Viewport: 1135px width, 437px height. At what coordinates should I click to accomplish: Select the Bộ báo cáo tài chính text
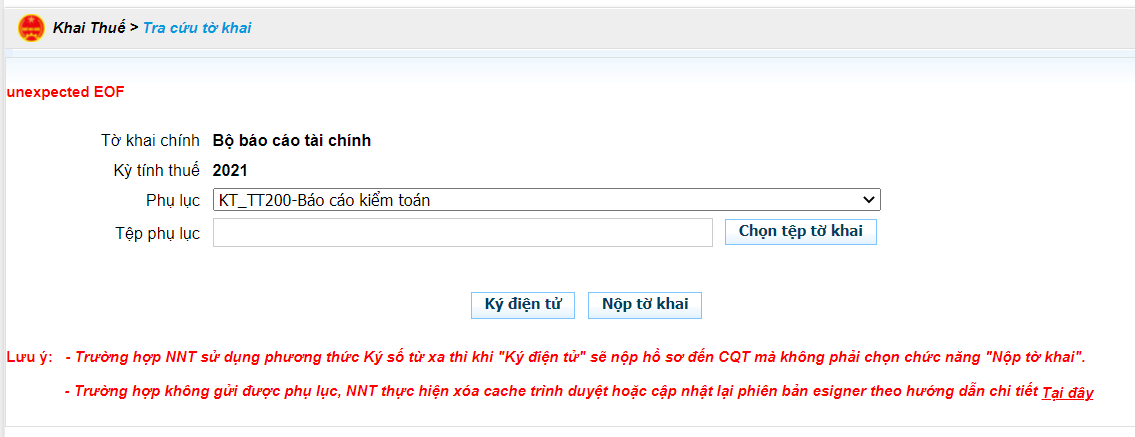click(292, 141)
